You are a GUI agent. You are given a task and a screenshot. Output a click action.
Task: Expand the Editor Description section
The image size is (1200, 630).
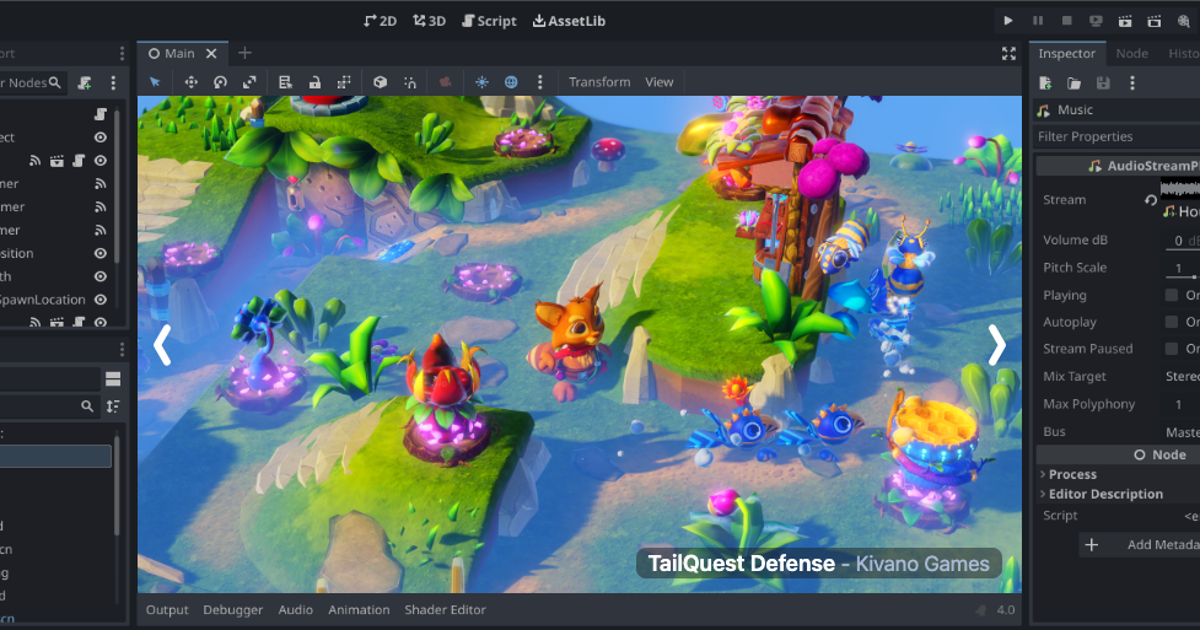[x=1101, y=494]
